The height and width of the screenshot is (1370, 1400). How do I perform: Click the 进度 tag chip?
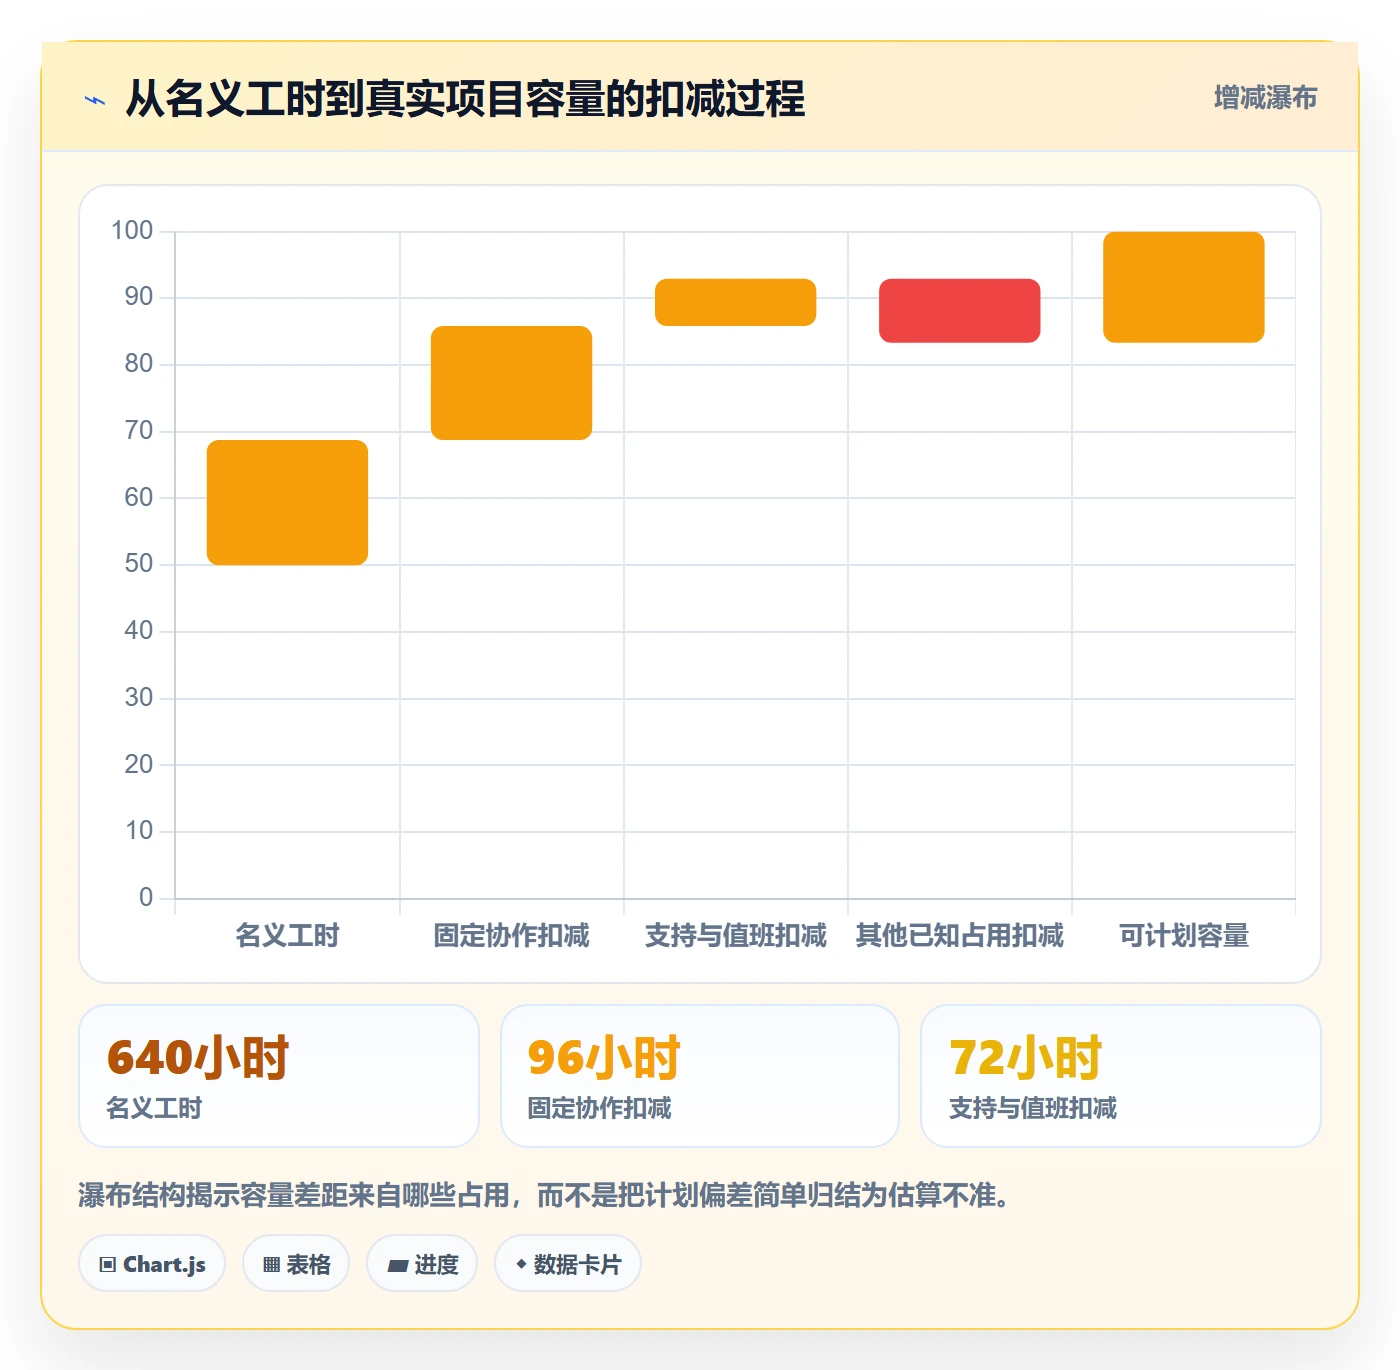tap(422, 1264)
